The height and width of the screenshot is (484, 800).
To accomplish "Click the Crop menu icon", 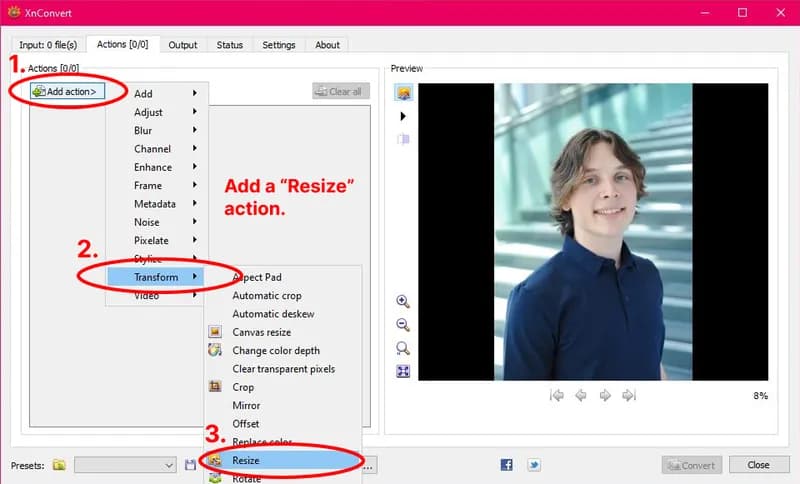I will coord(215,387).
